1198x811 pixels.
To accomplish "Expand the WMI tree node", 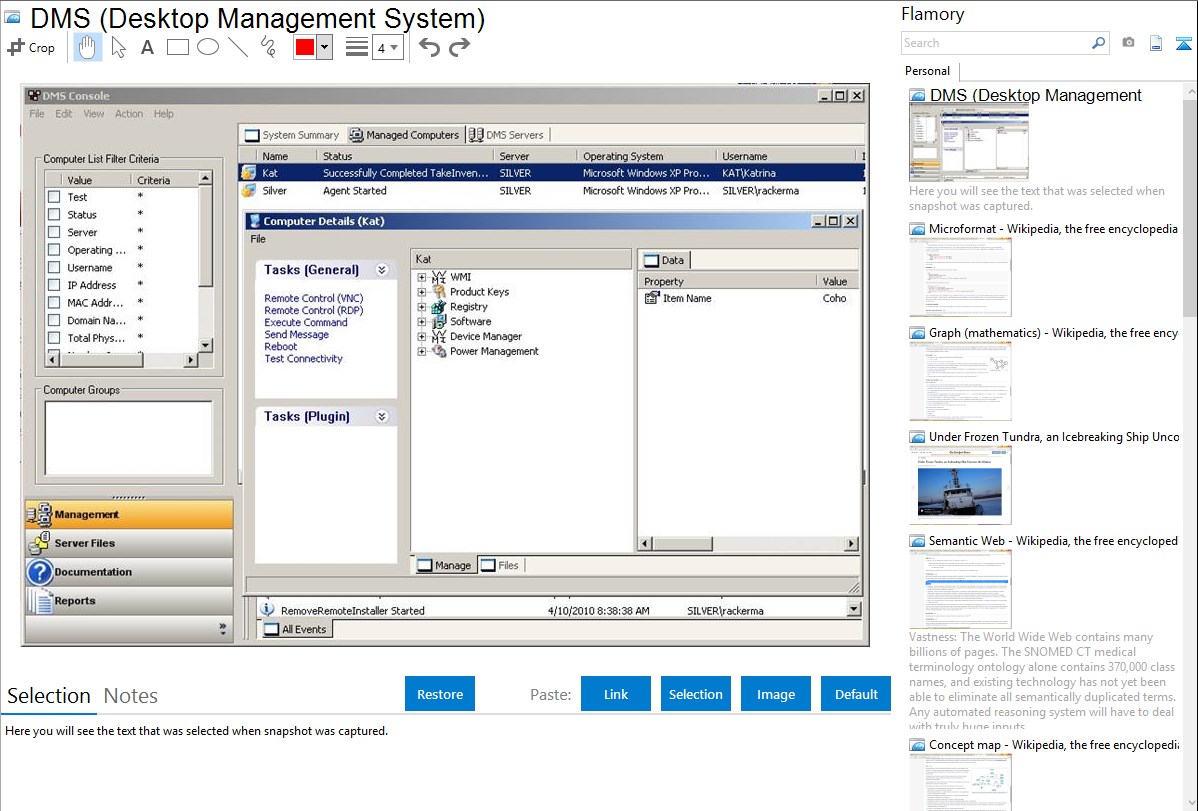I will pyautogui.click(x=422, y=277).
